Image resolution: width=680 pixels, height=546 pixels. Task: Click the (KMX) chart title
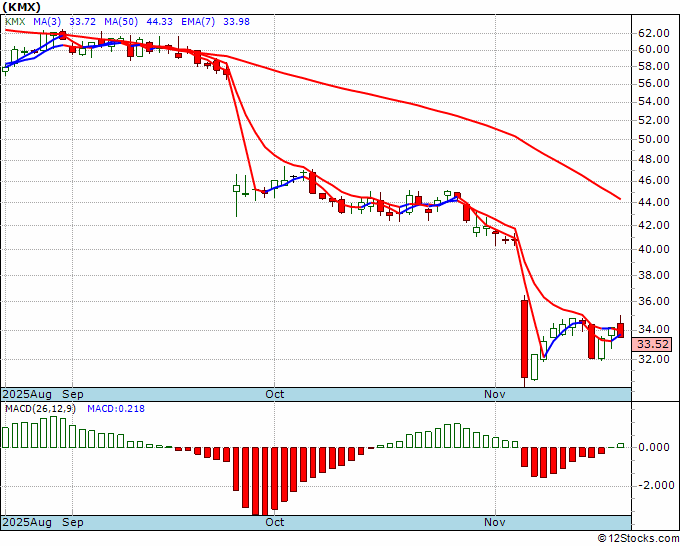(22, 7)
